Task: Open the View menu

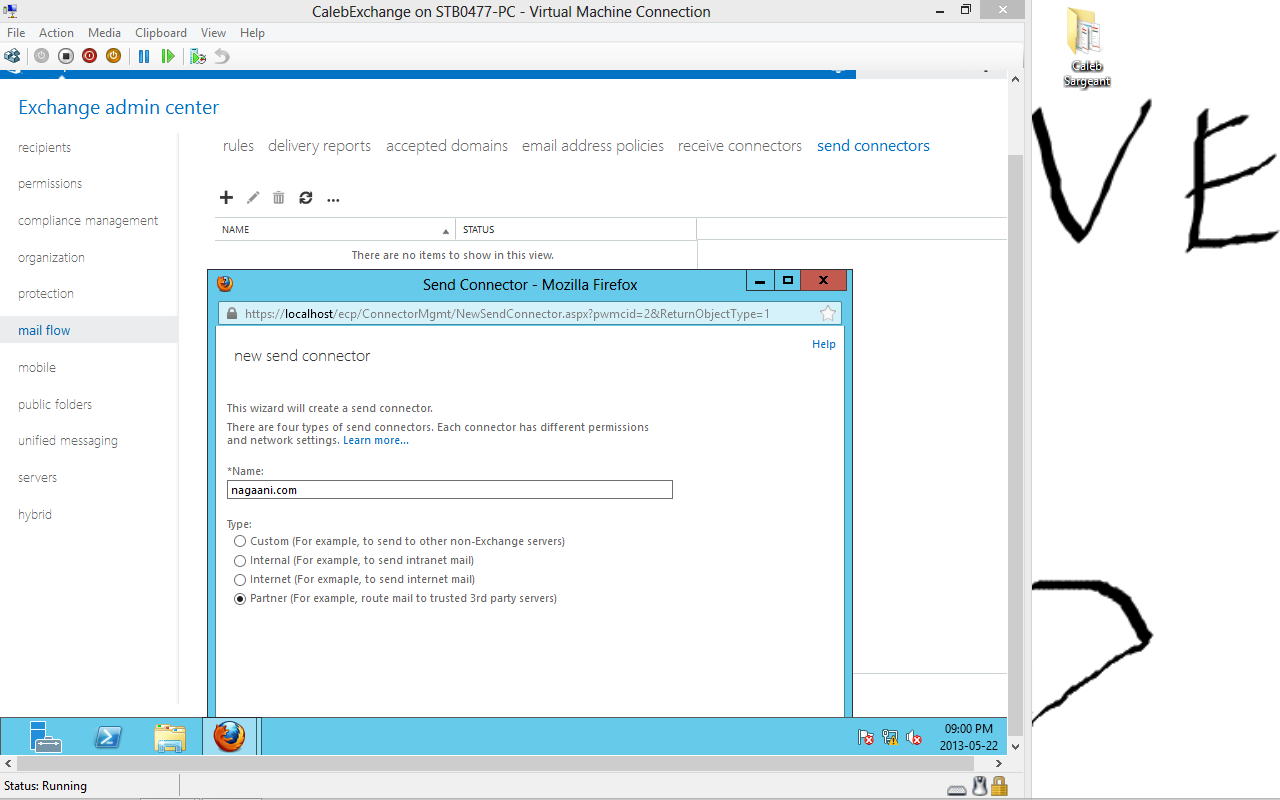Action: point(213,33)
